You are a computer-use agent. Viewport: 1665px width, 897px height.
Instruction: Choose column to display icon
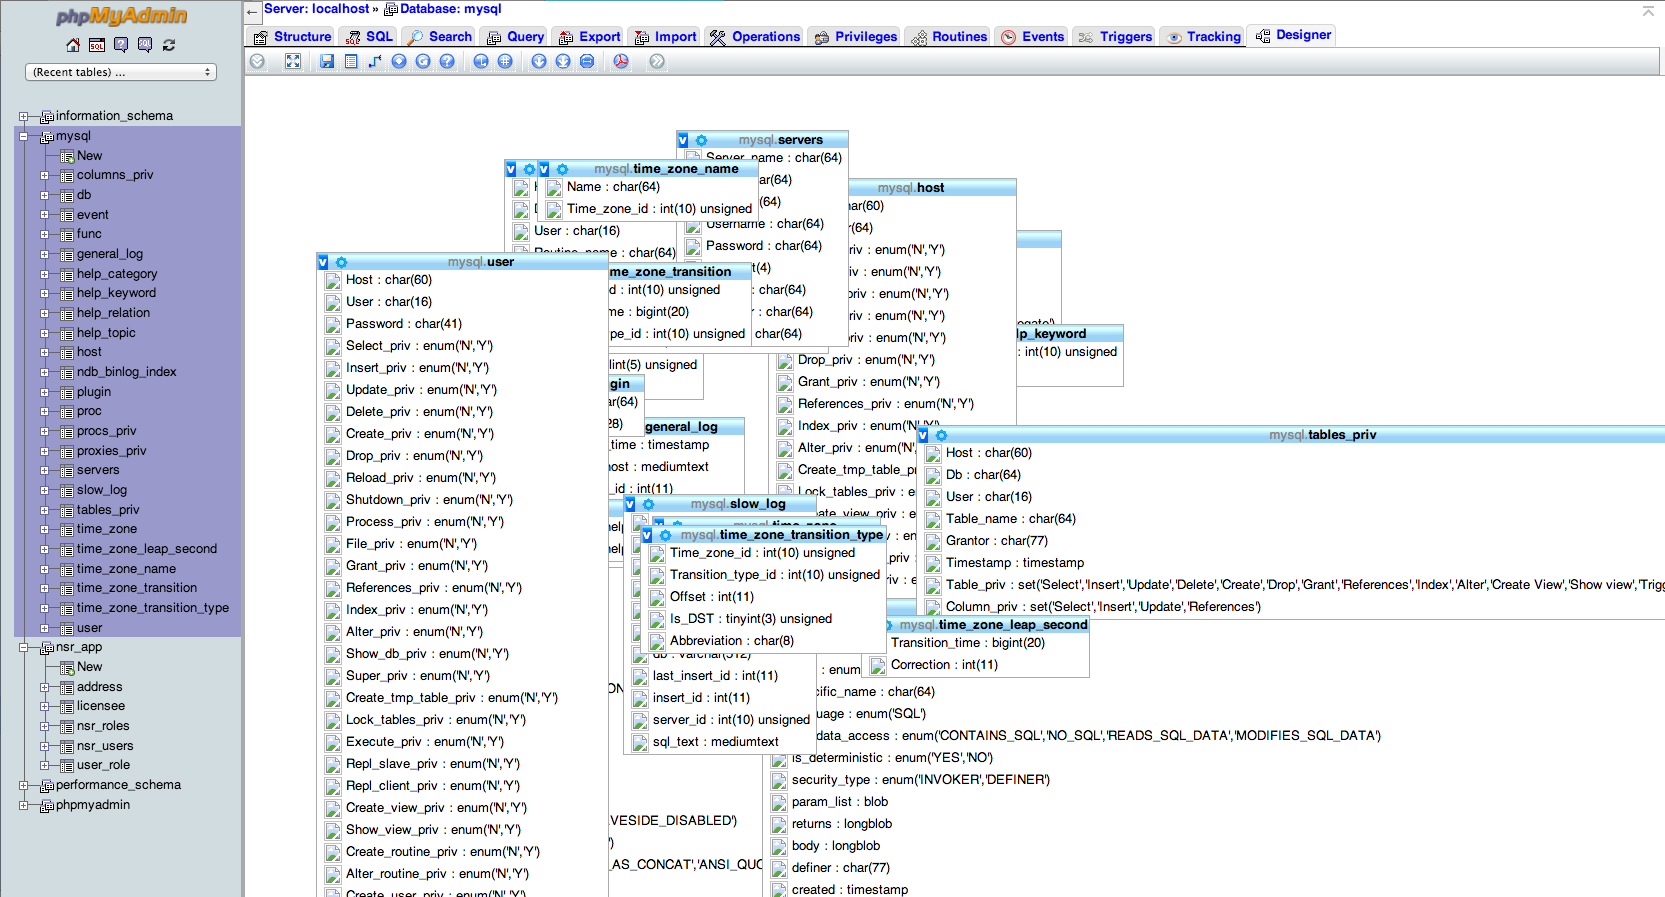point(399,61)
